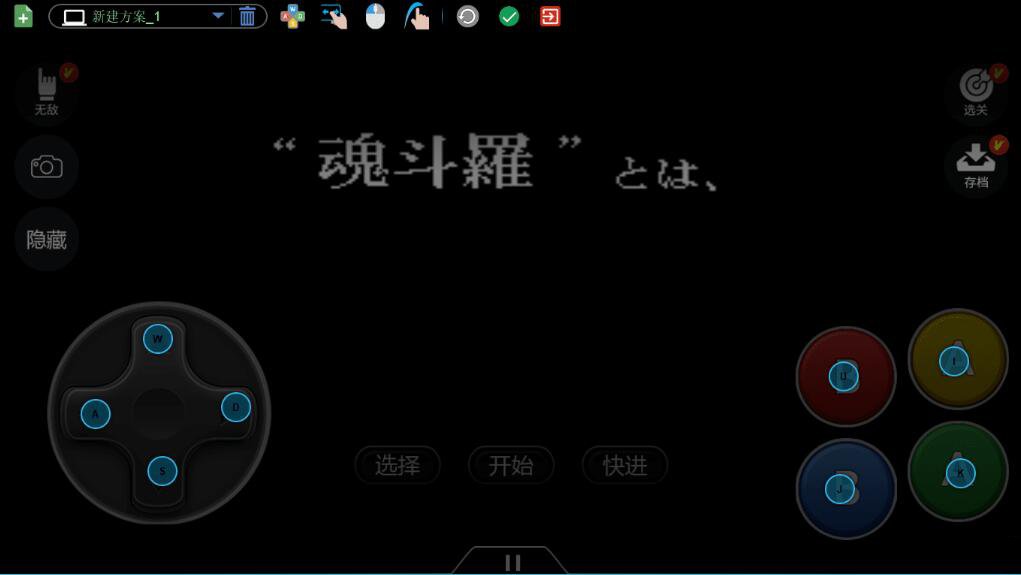
Task: Click the I key on yellow button
Action: pos(954,361)
